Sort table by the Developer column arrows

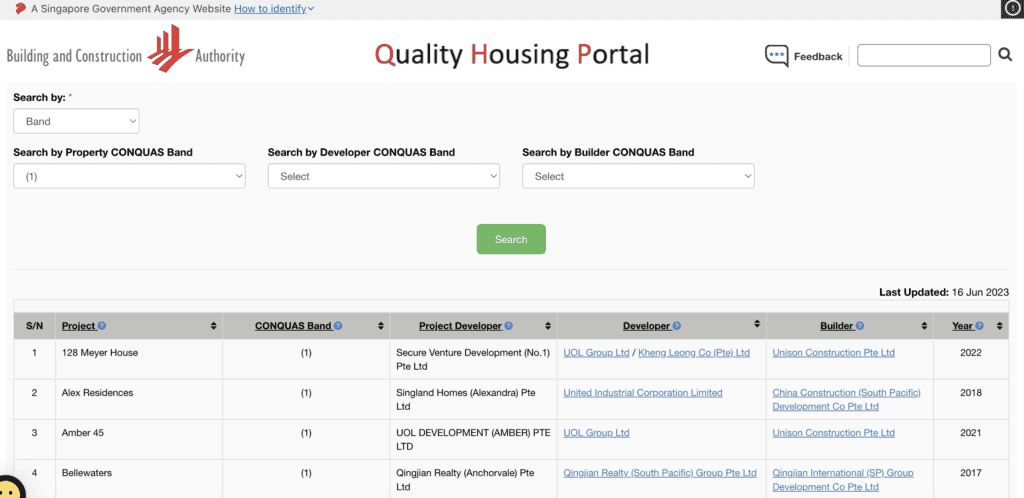point(756,326)
